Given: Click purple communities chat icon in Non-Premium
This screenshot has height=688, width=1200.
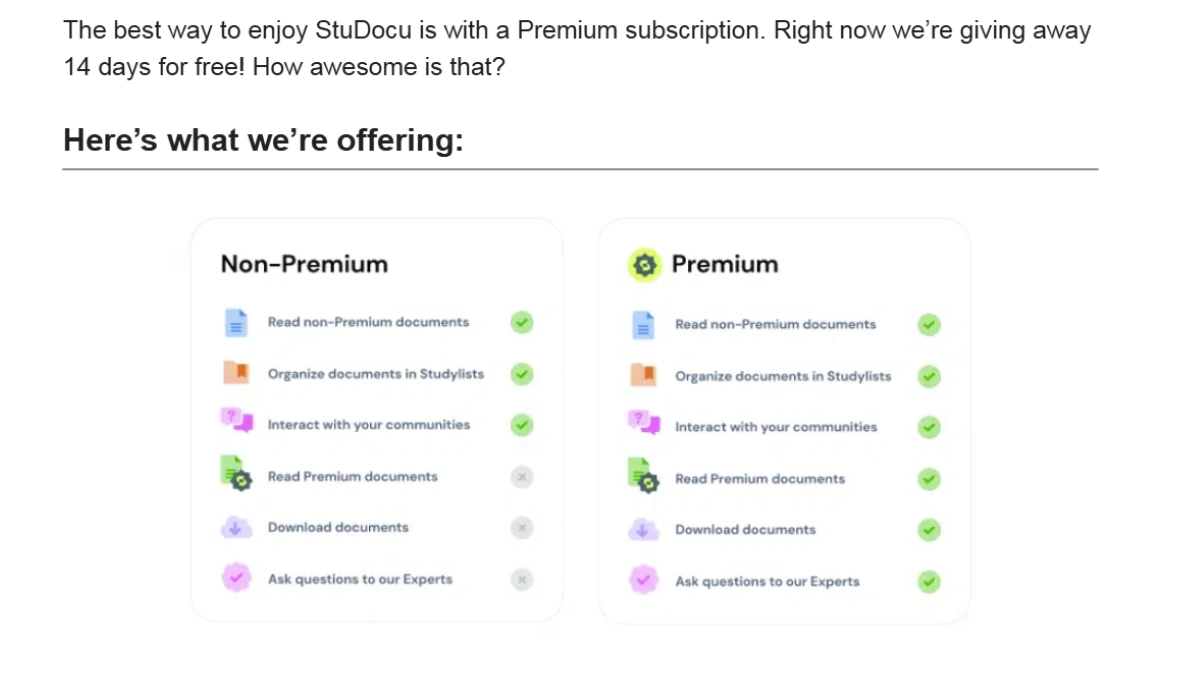Looking at the screenshot, I should pyautogui.click(x=235, y=420).
